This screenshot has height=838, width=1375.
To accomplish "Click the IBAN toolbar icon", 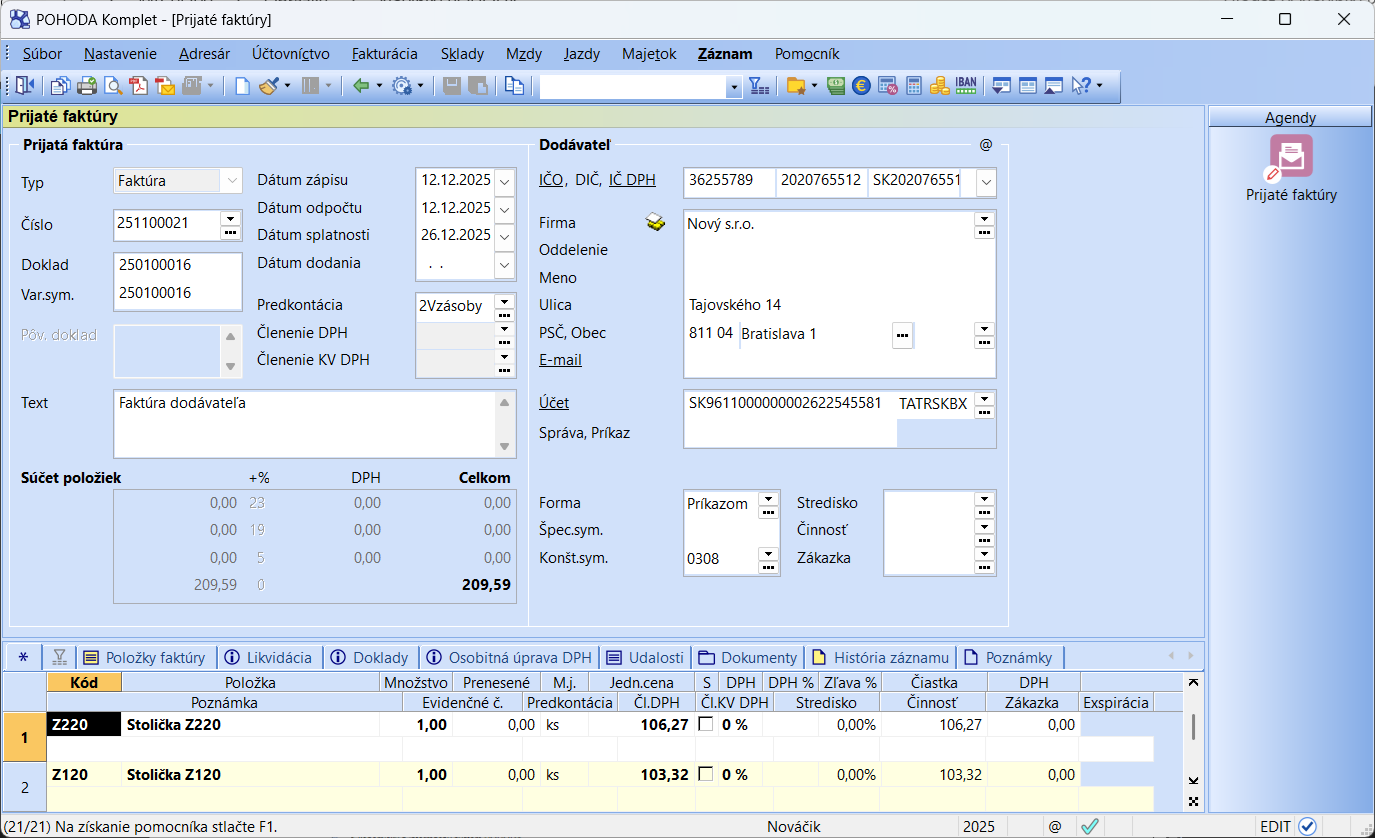I will pos(966,86).
